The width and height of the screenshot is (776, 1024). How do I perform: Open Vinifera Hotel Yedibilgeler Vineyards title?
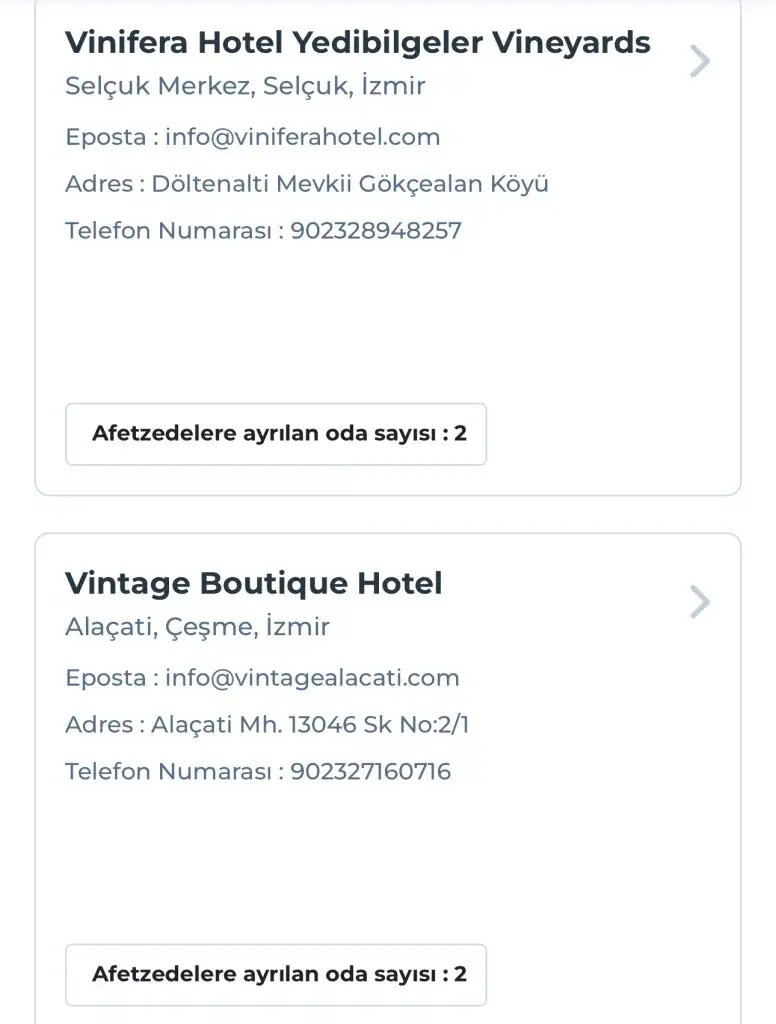pyautogui.click(x=357, y=43)
